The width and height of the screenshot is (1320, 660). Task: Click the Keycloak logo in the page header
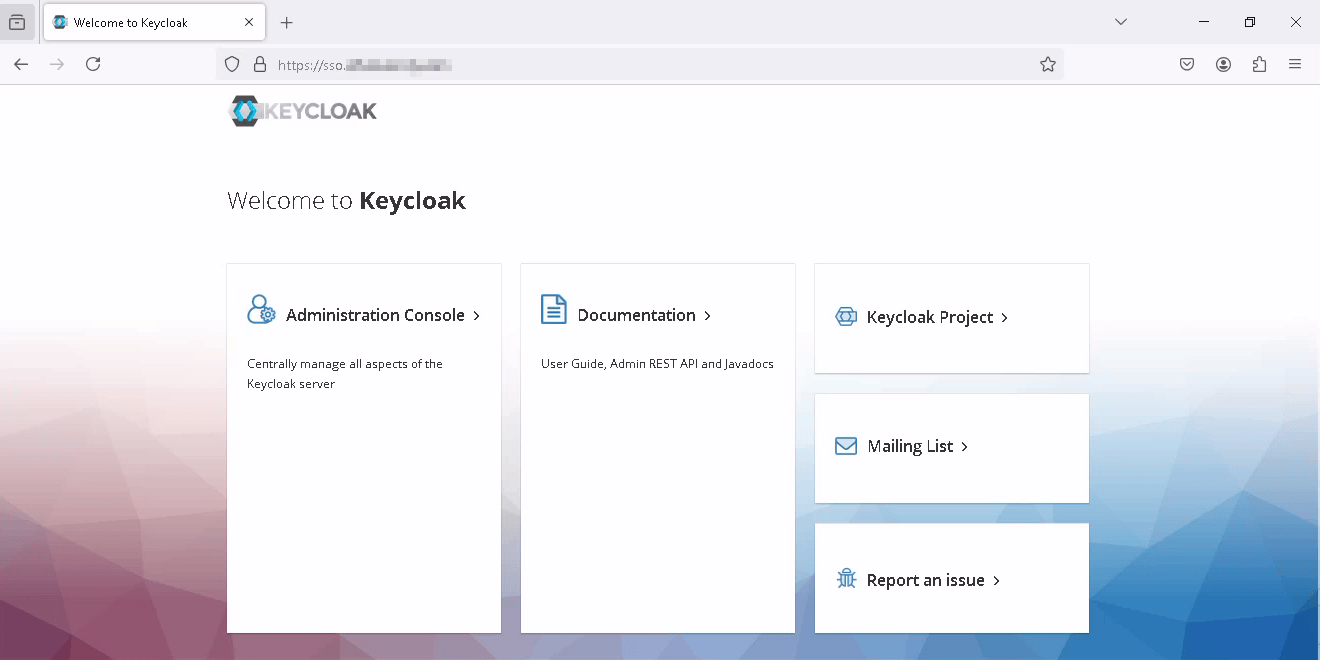302,110
